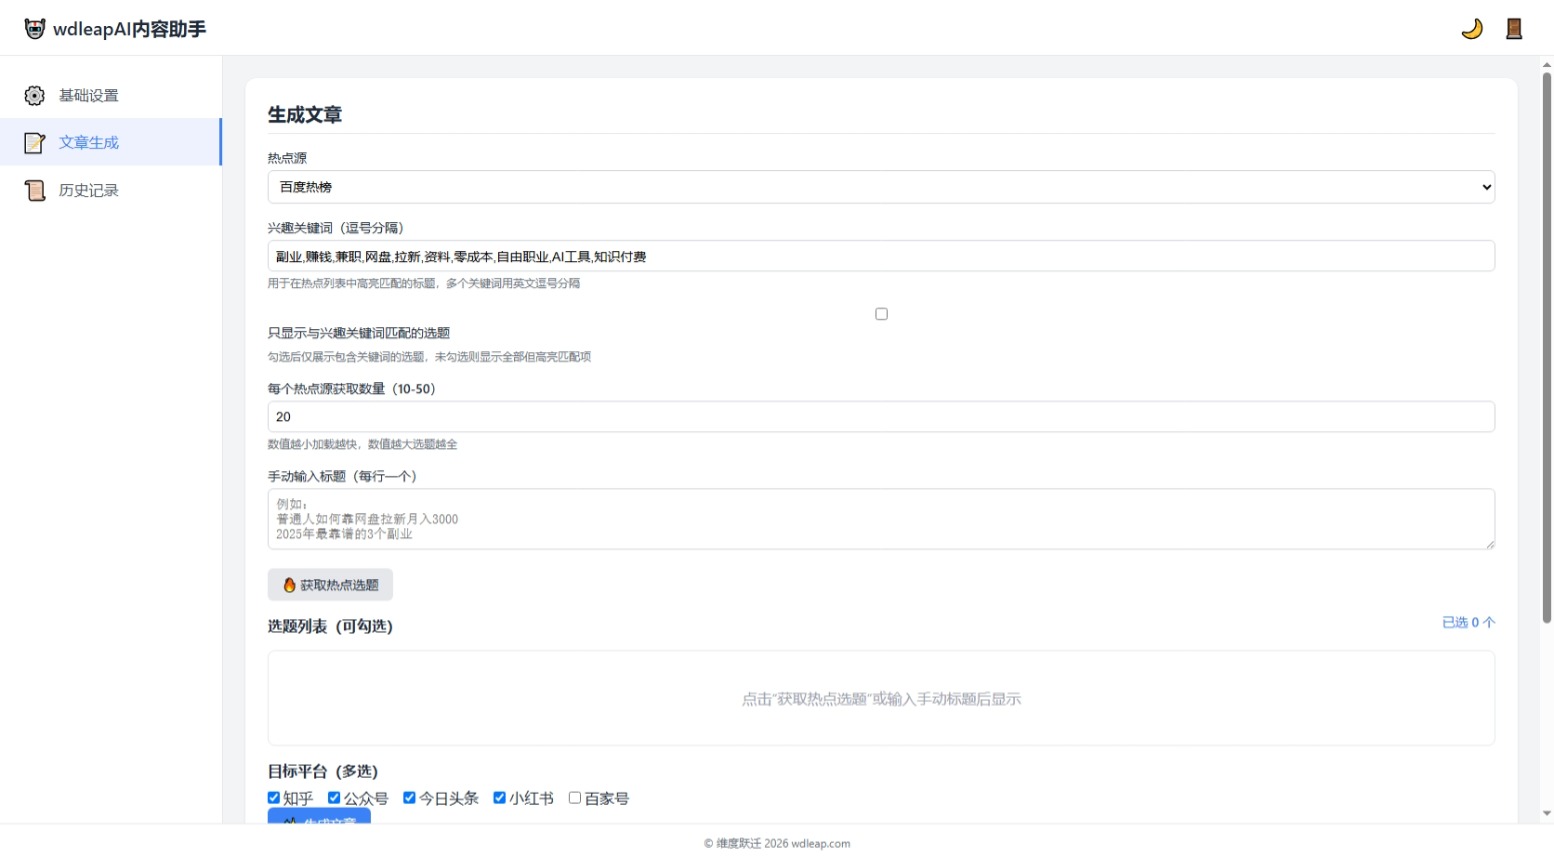Click the 每个热点源获取数量 number field
The image size is (1554, 860).
coord(881,417)
